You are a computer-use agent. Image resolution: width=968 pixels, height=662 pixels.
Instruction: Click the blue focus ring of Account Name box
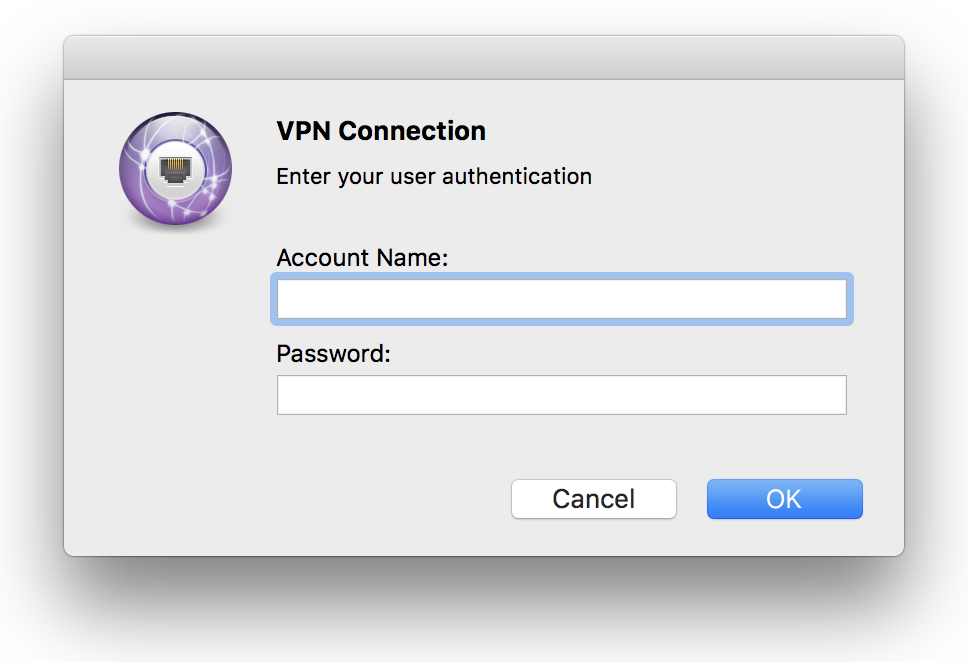coord(561,276)
